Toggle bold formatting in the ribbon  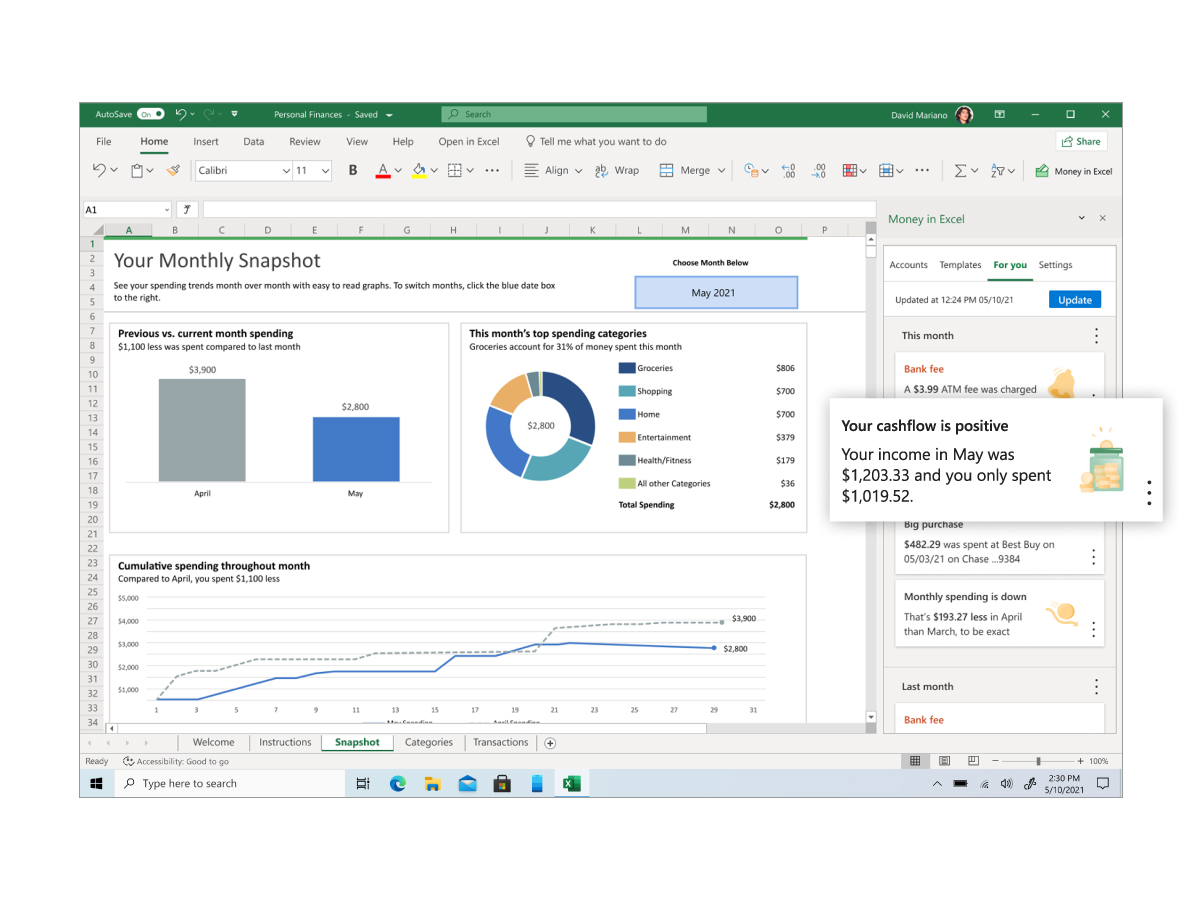pos(353,171)
